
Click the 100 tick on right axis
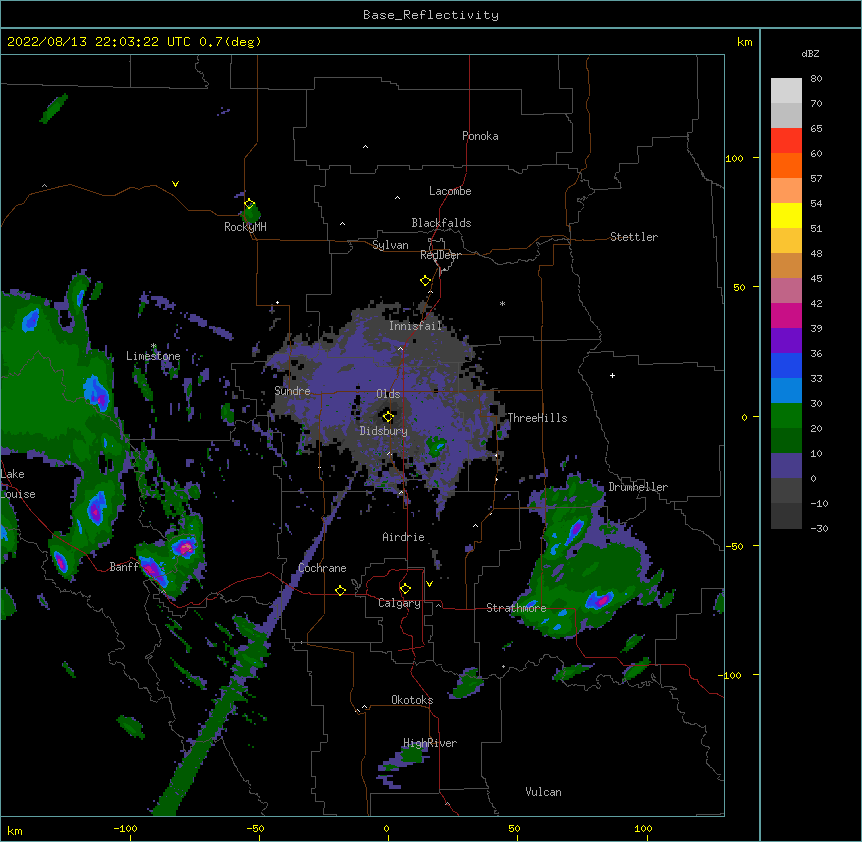(734, 158)
